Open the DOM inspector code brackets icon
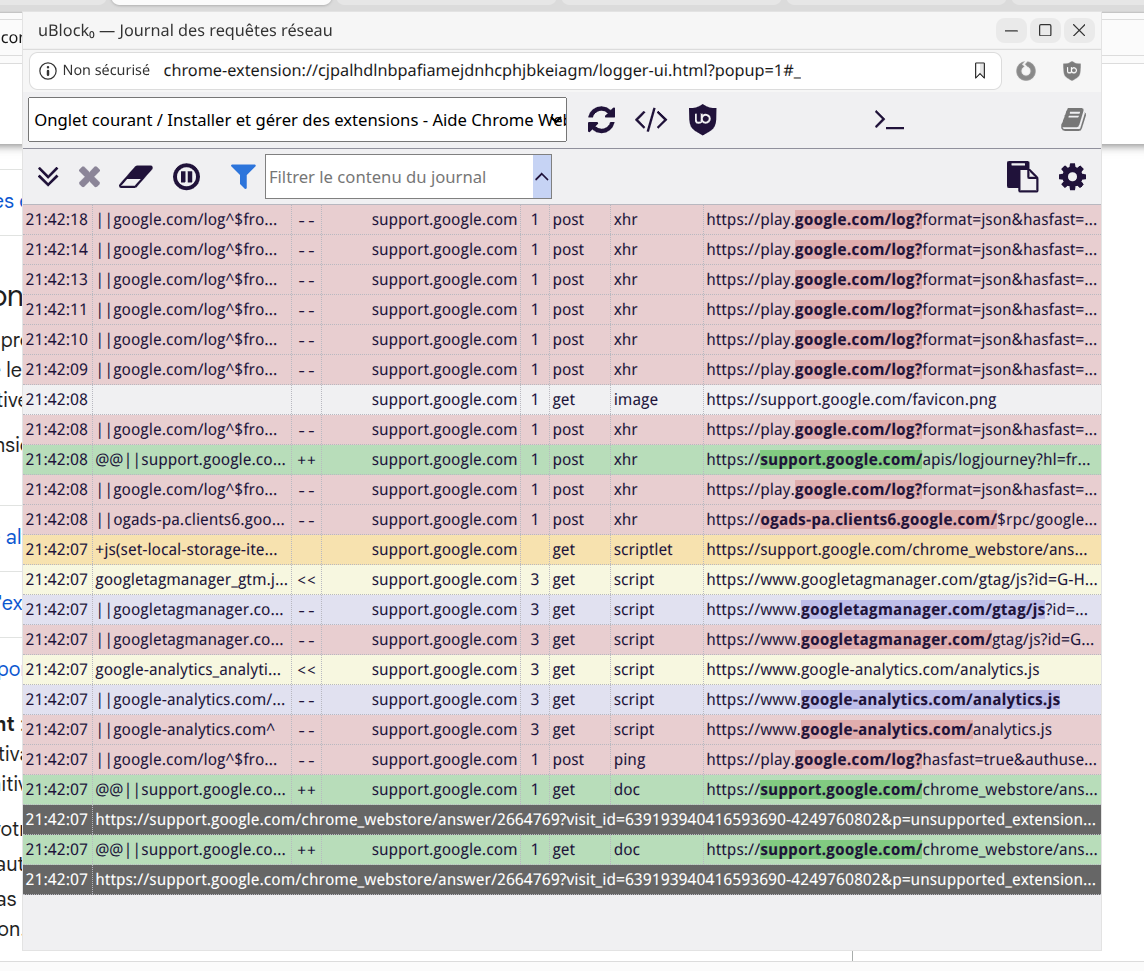1144x971 pixels. tap(651, 120)
